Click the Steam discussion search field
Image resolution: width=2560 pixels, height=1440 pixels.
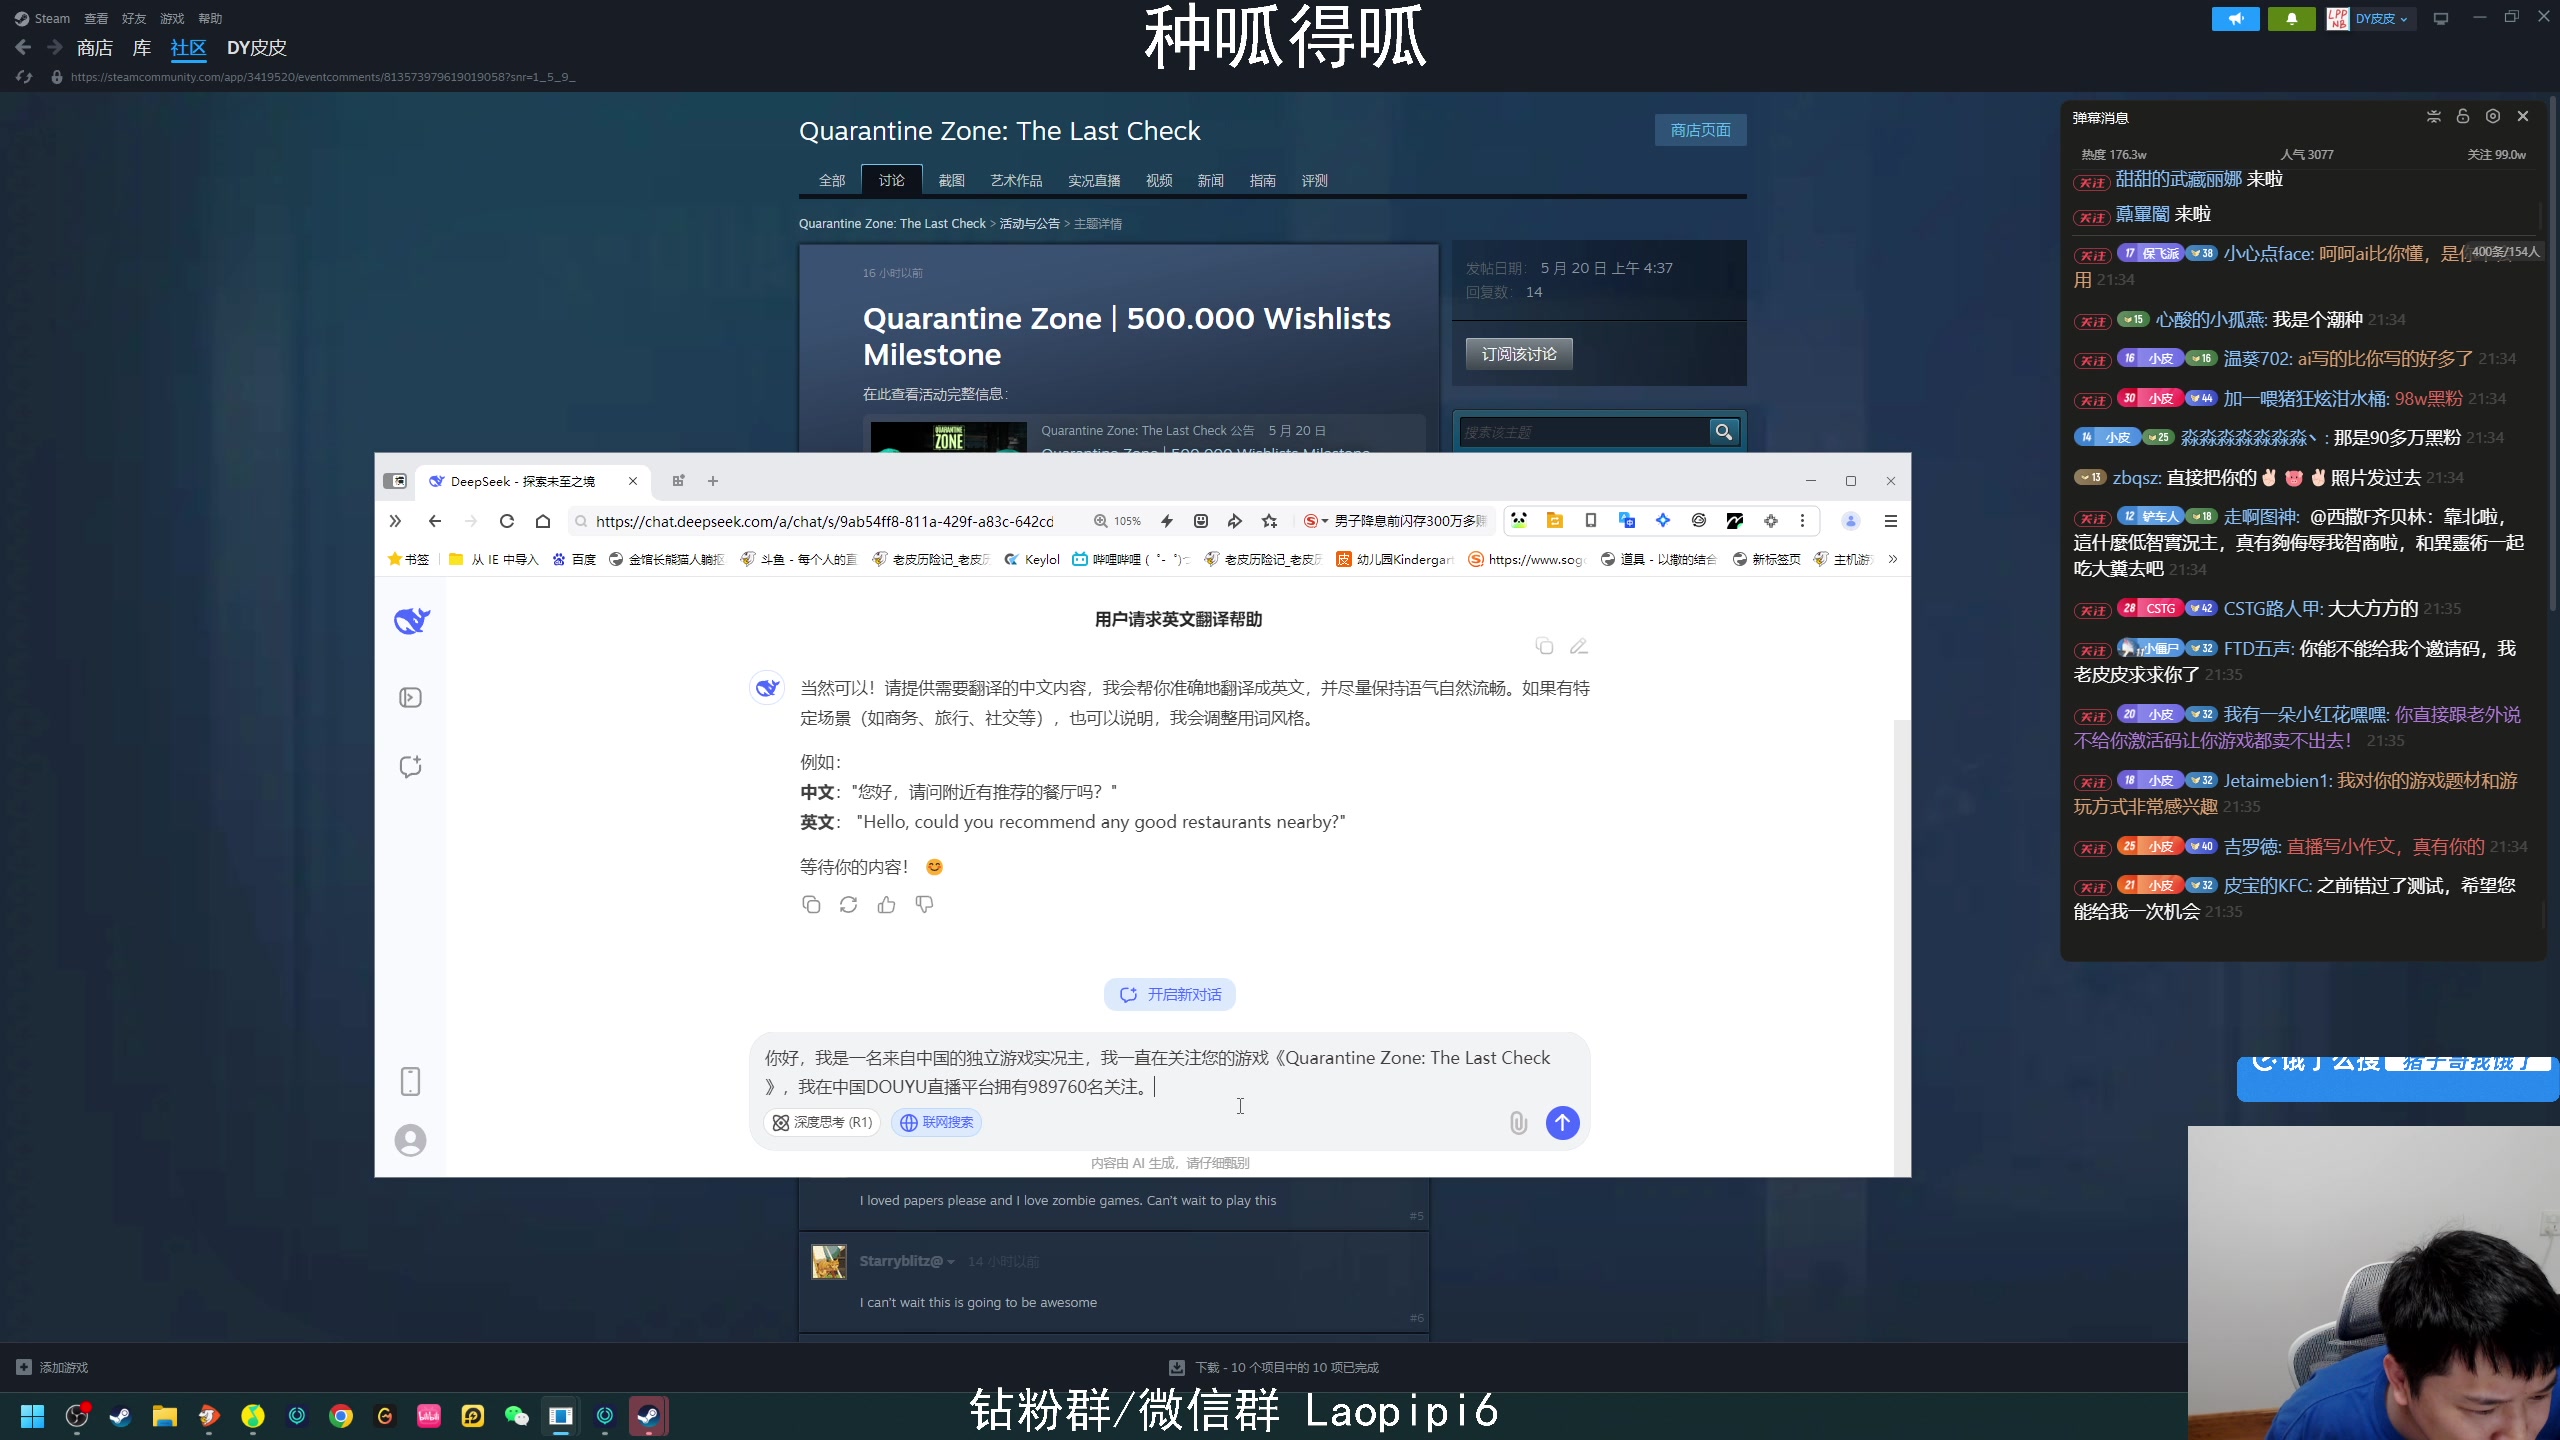click(1584, 432)
